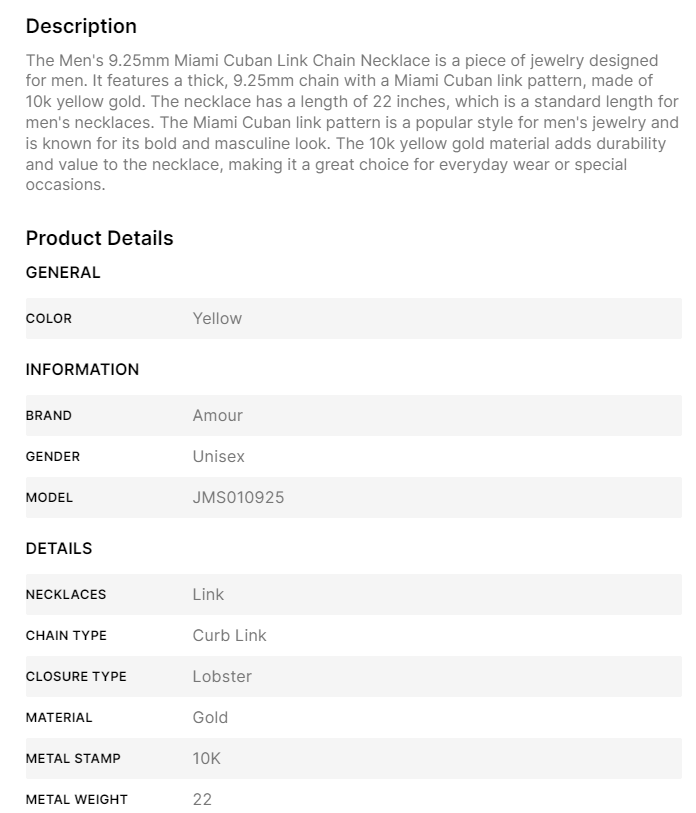Click the DETAILS section header
Screen dimensions: 696x813
click(x=59, y=548)
